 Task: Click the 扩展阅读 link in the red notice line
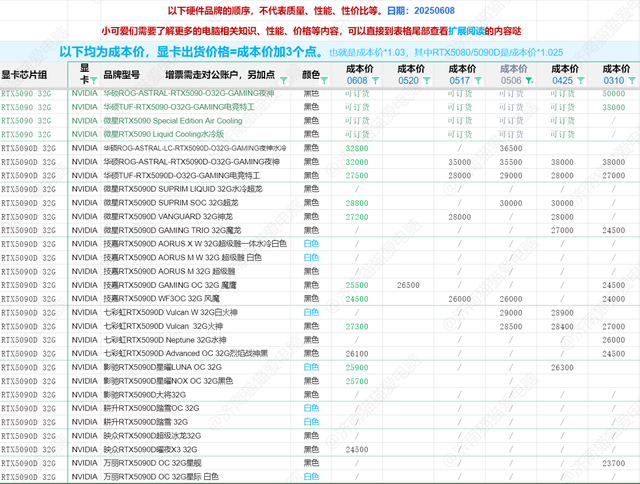466,31
